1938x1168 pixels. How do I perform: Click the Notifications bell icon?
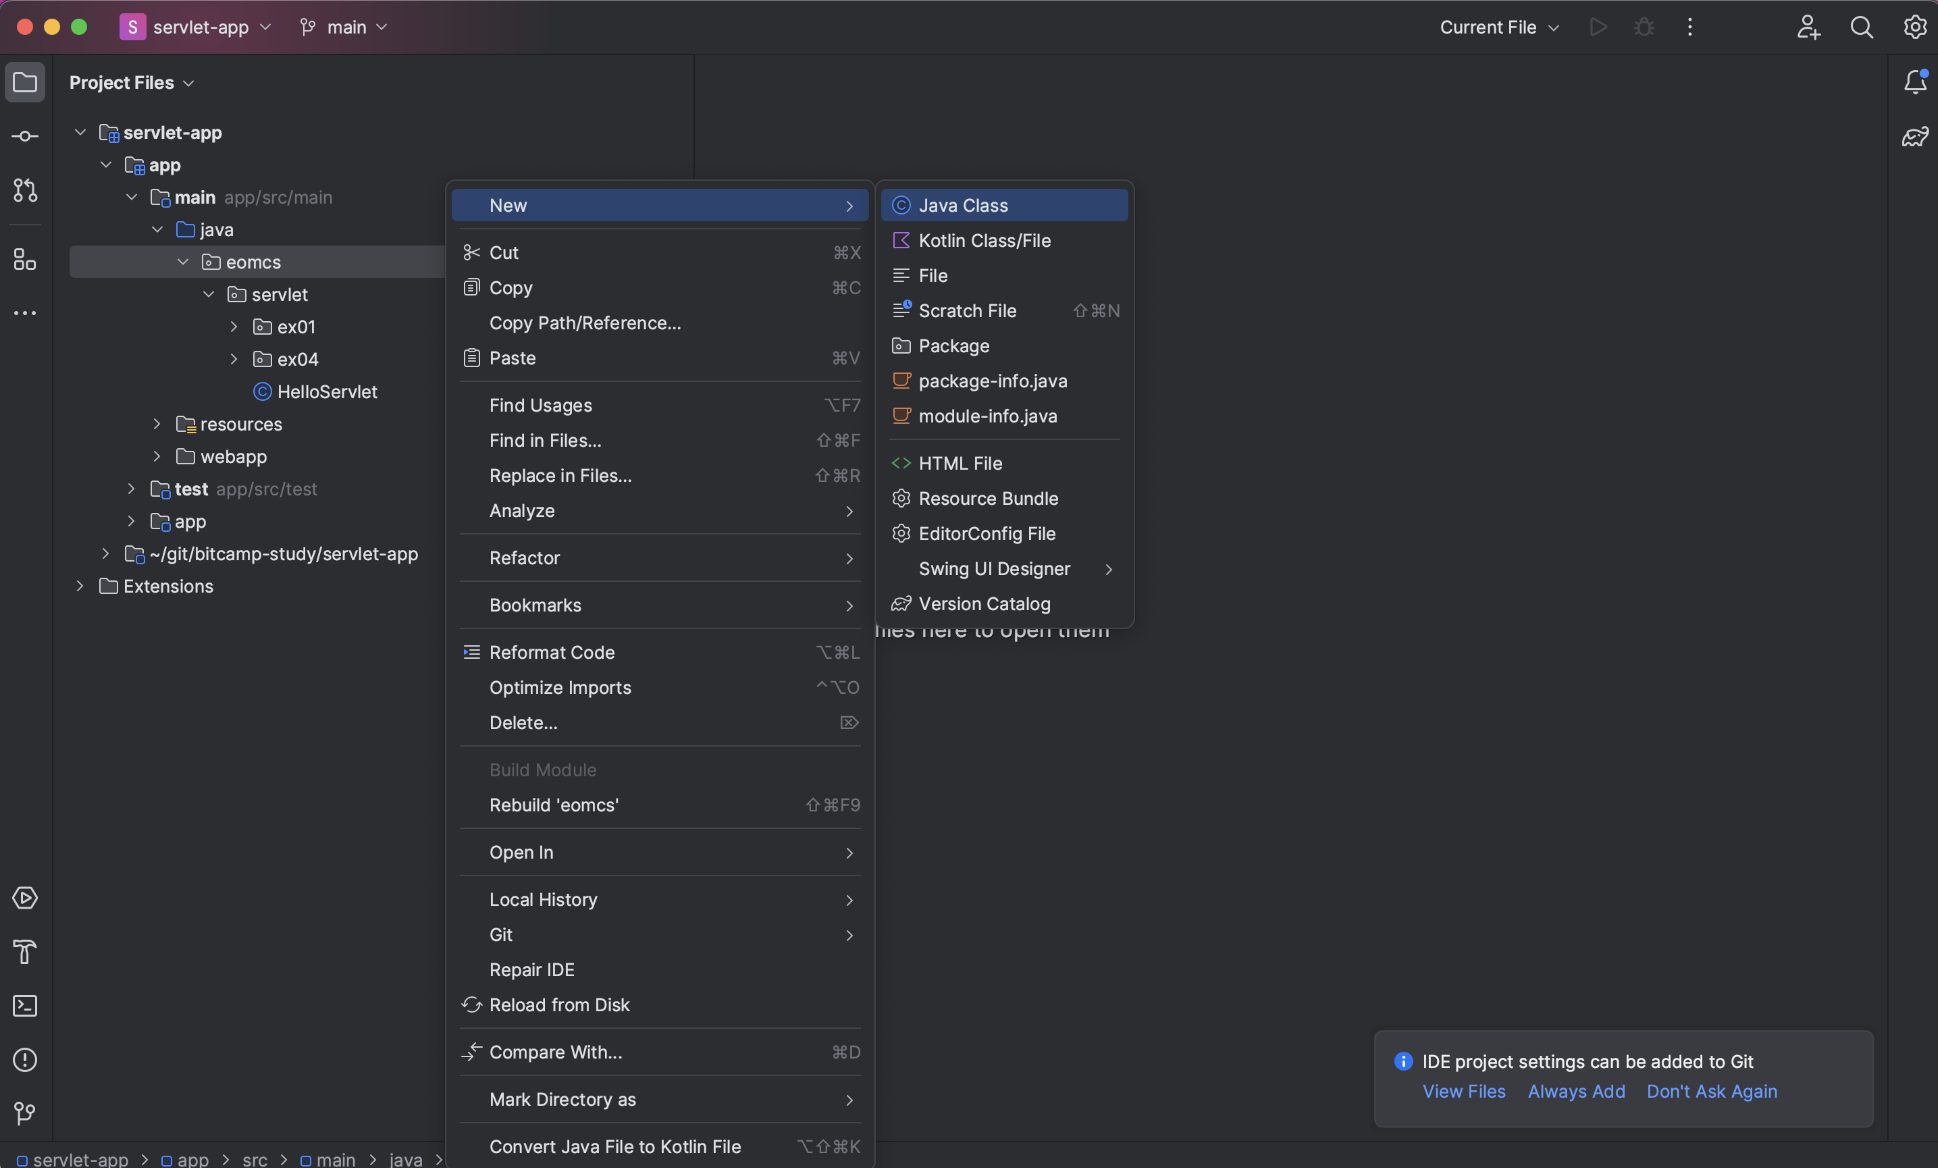point(1915,82)
